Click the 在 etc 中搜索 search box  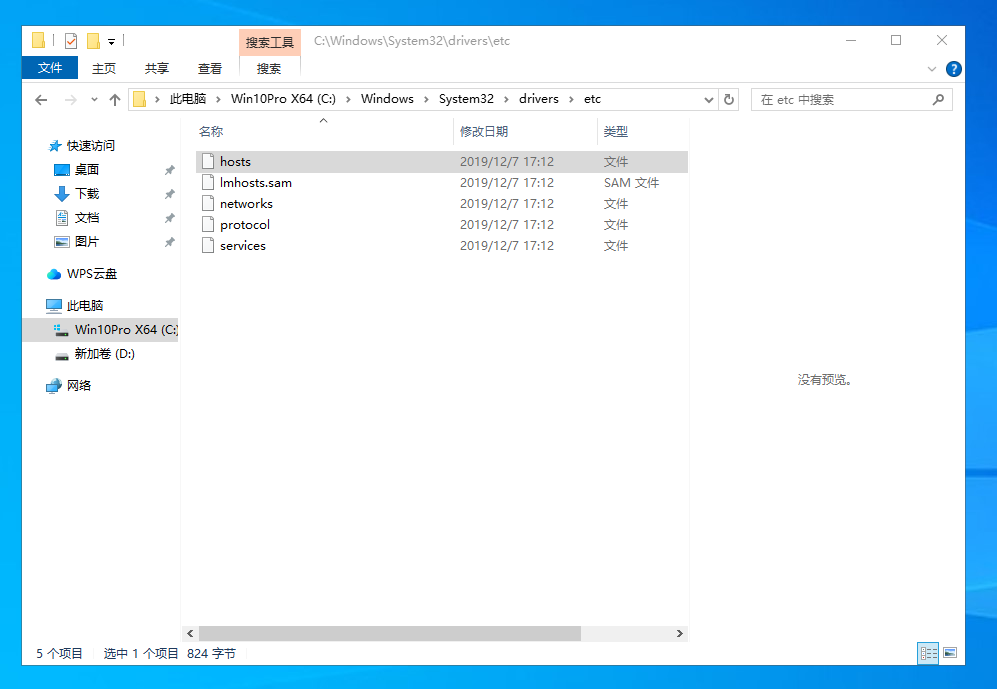coord(851,100)
